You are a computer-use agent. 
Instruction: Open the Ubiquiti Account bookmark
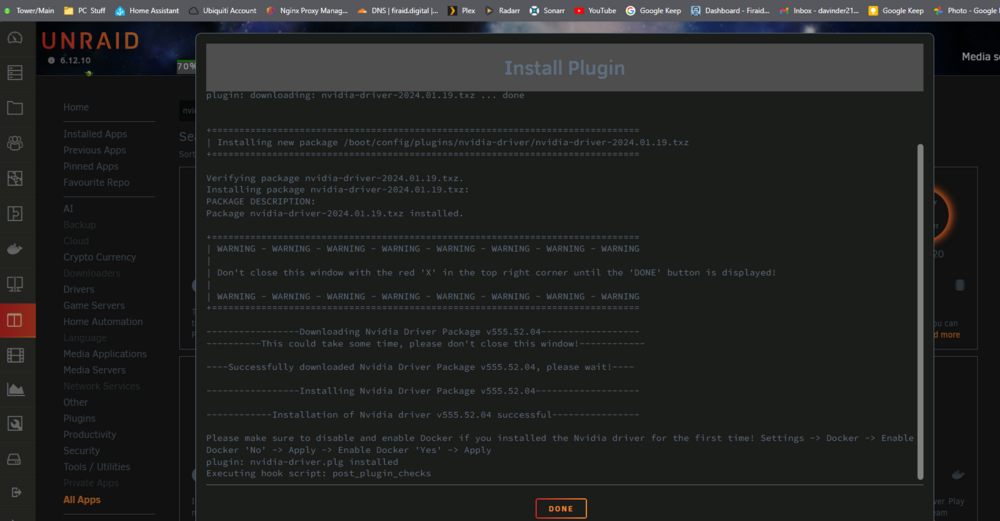click(x=223, y=10)
